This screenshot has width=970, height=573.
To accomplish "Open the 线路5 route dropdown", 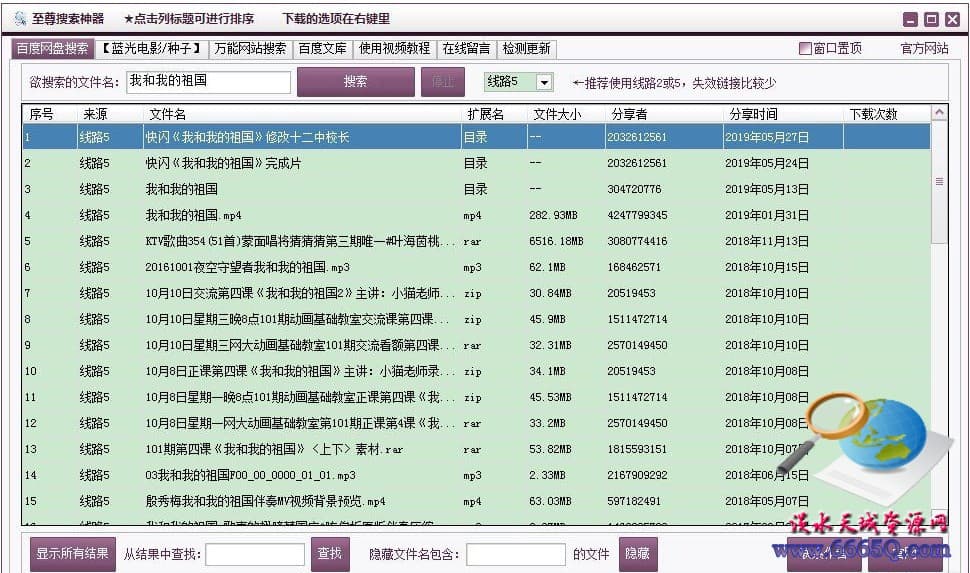I will point(544,82).
